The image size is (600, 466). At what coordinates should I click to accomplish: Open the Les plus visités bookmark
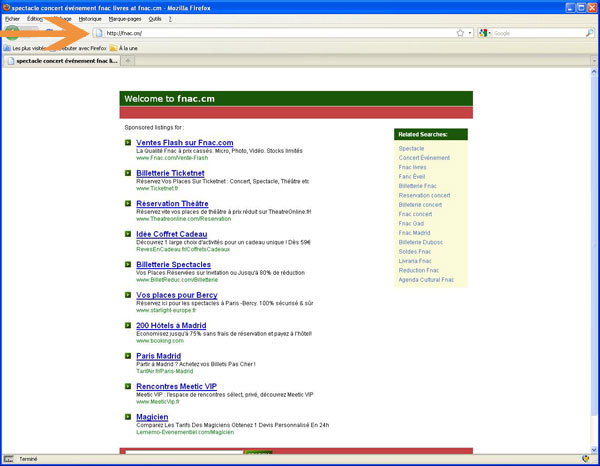click(x=25, y=48)
